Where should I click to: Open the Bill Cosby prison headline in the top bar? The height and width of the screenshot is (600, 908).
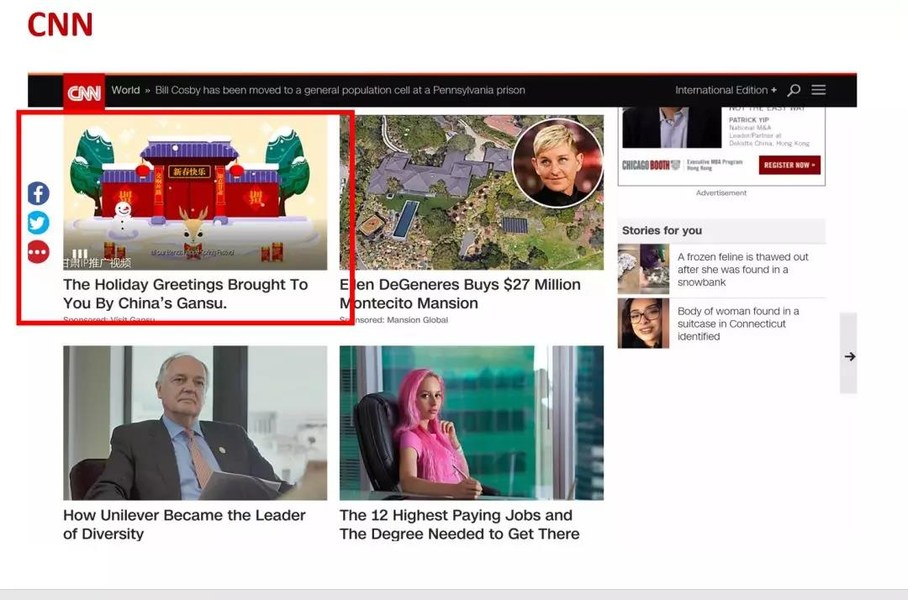coord(340,90)
